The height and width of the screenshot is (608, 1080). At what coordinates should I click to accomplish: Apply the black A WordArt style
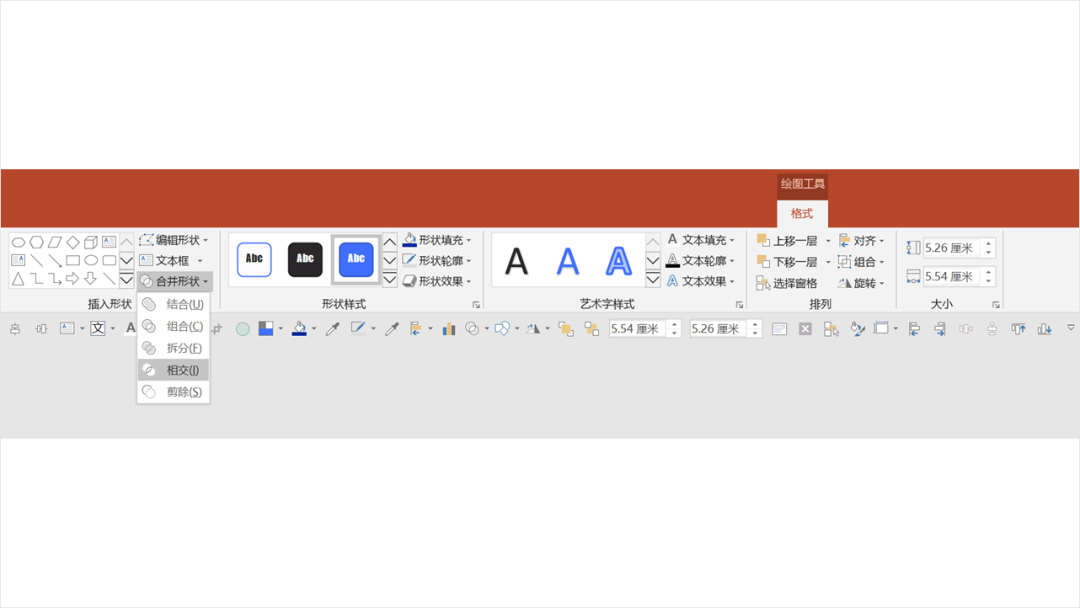[517, 262]
